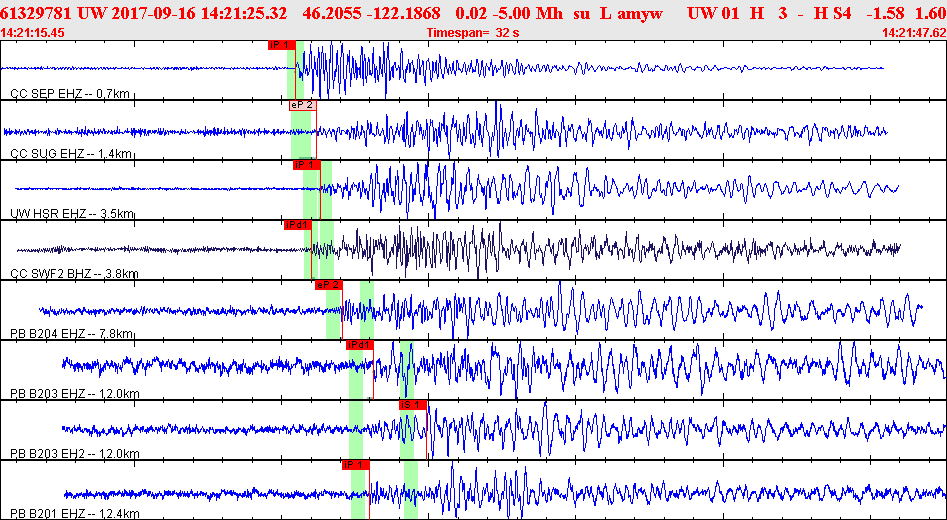Image resolution: width=947 pixels, height=520 pixels.
Task: Click the PB B201 EHZ -- 12.4km station label
Action: 75,514
